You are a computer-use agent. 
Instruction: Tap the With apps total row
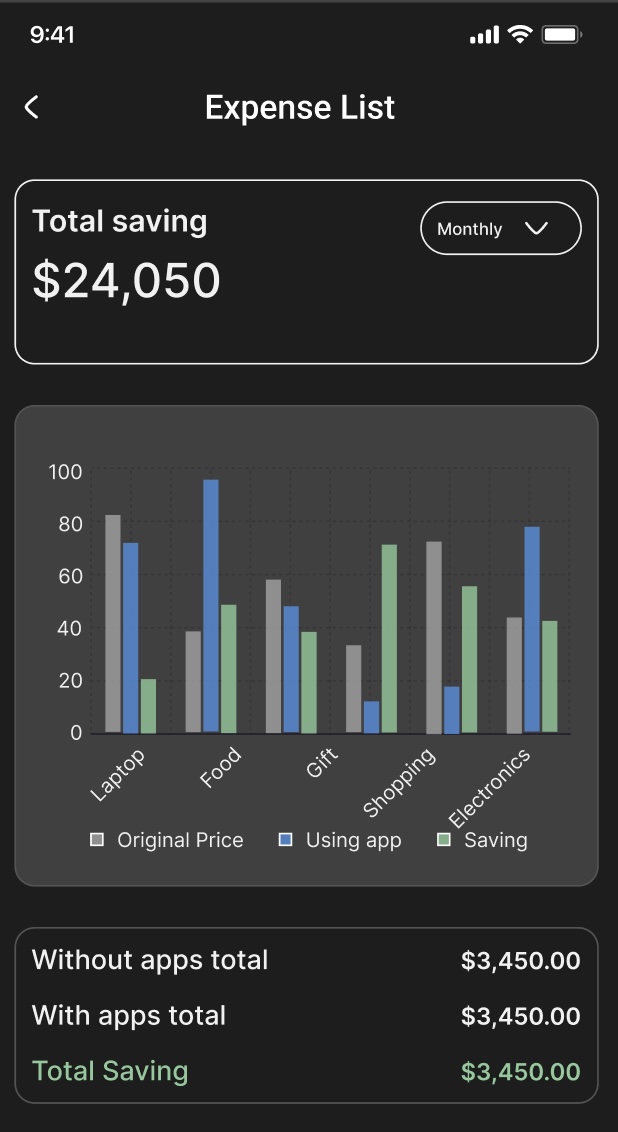point(305,1016)
